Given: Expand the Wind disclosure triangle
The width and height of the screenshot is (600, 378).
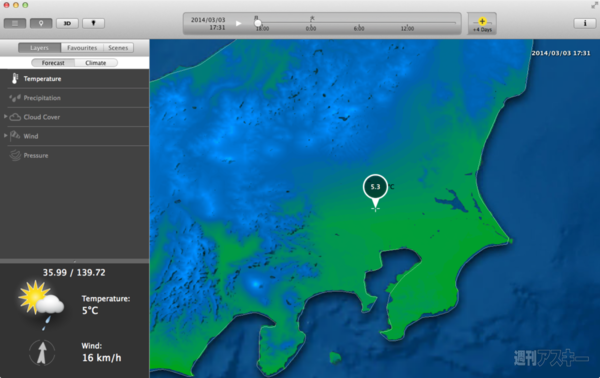Looking at the screenshot, I should tap(5, 135).
